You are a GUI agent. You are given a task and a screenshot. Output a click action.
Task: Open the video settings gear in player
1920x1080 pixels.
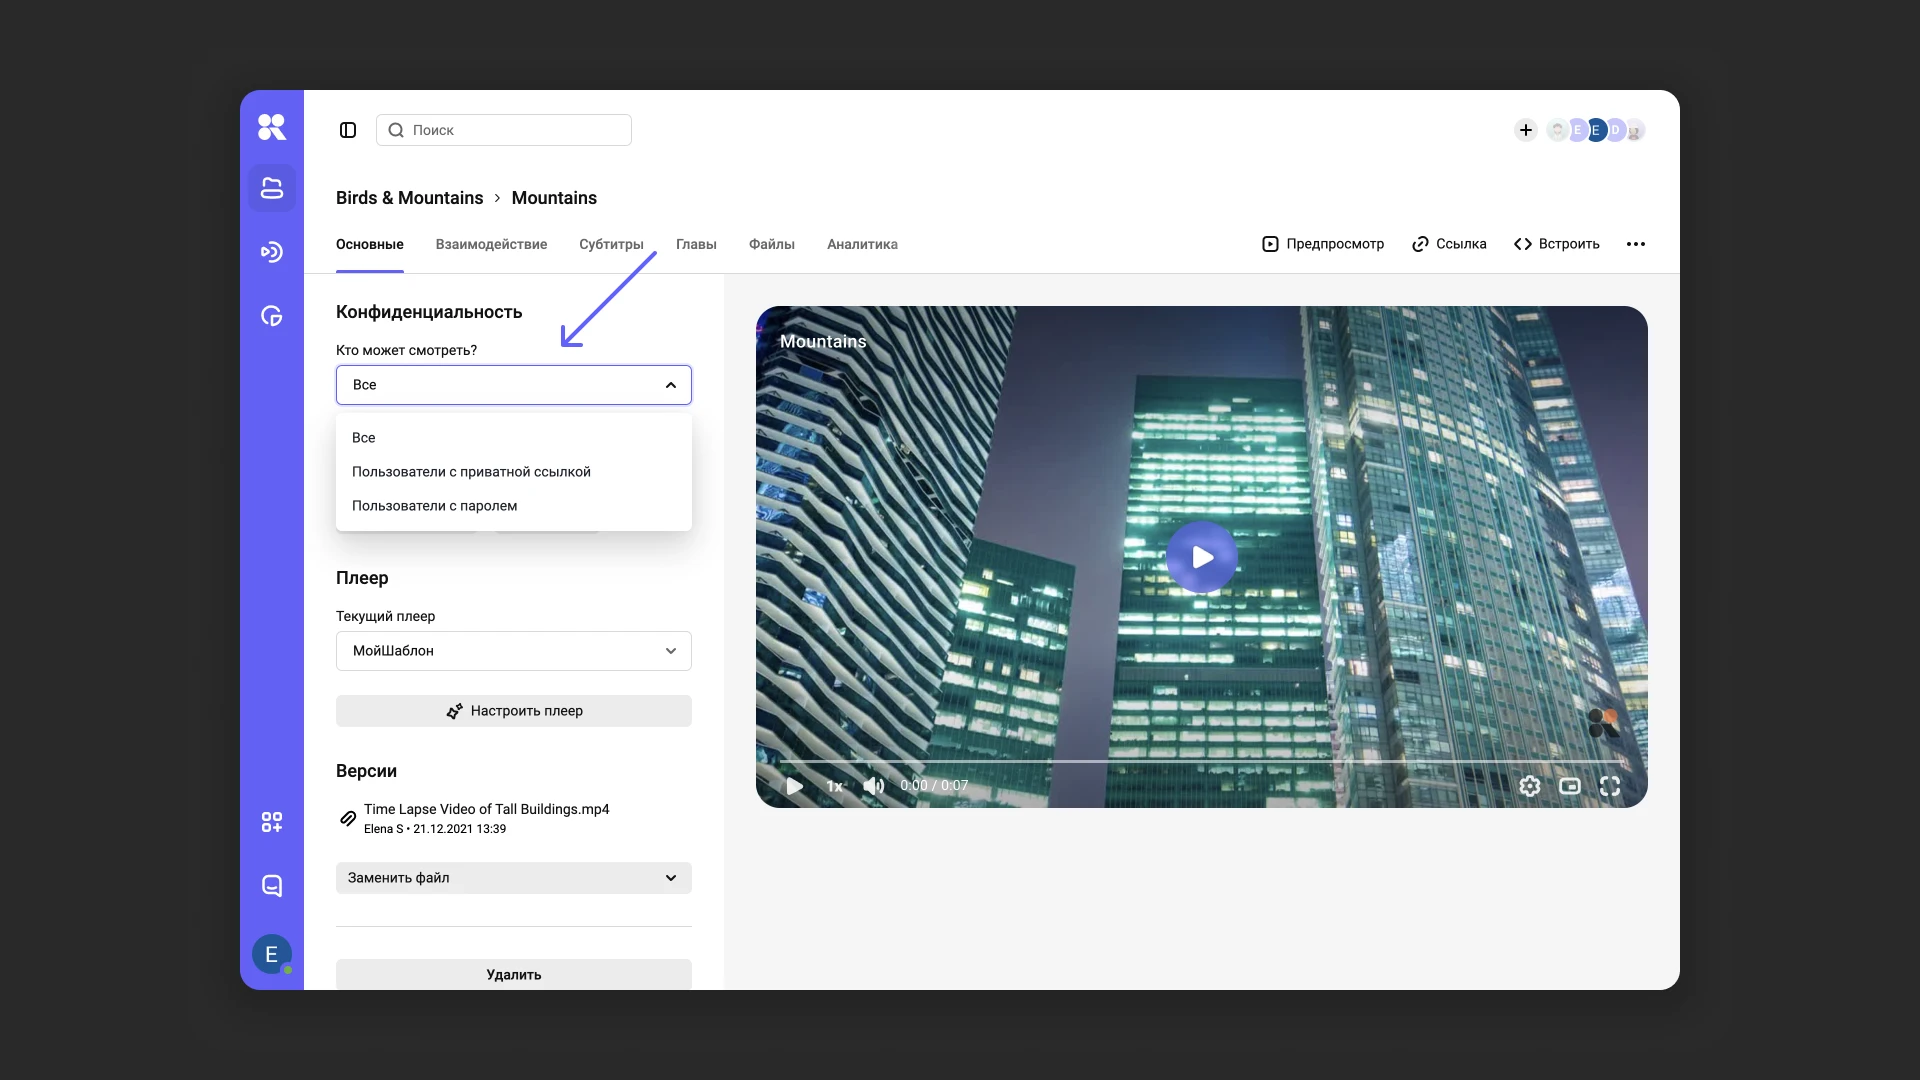[1530, 786]
